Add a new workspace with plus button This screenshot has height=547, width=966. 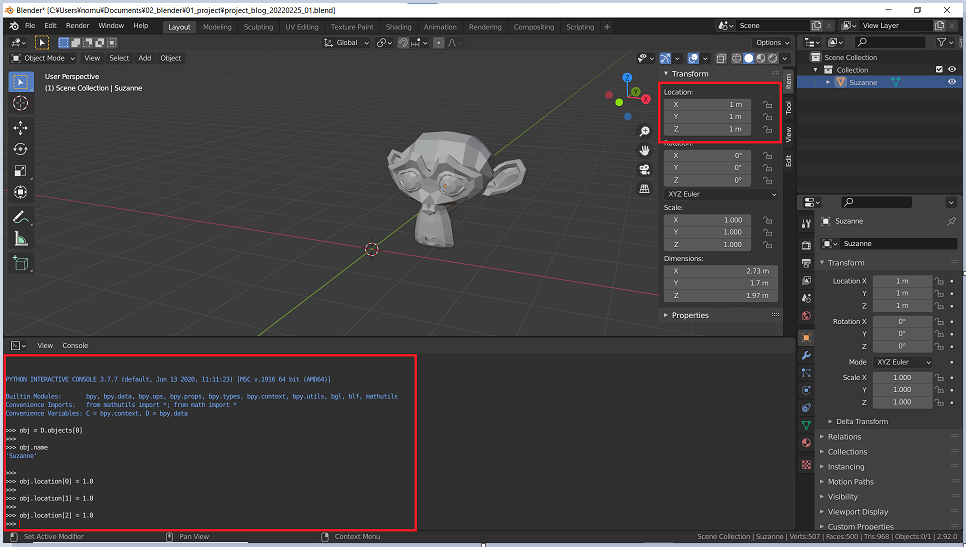[607, 27]
